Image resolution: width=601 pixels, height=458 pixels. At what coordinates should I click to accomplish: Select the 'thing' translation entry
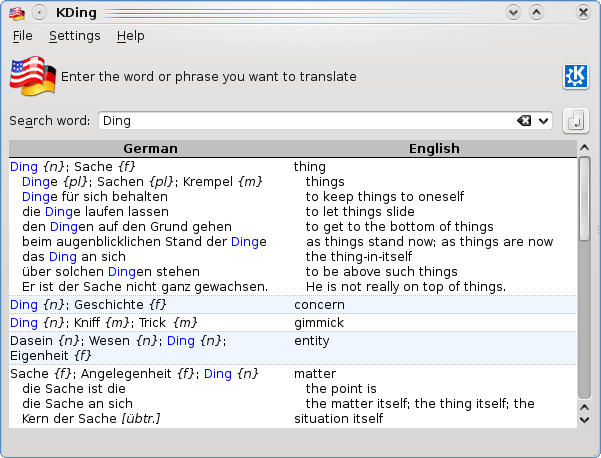coord(310,167)
